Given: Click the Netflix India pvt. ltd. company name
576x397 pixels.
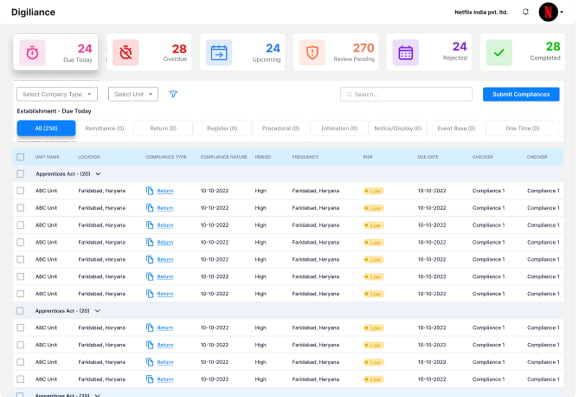Looking at the screenshot, I should pyautogui.click(x=481, y=12).
